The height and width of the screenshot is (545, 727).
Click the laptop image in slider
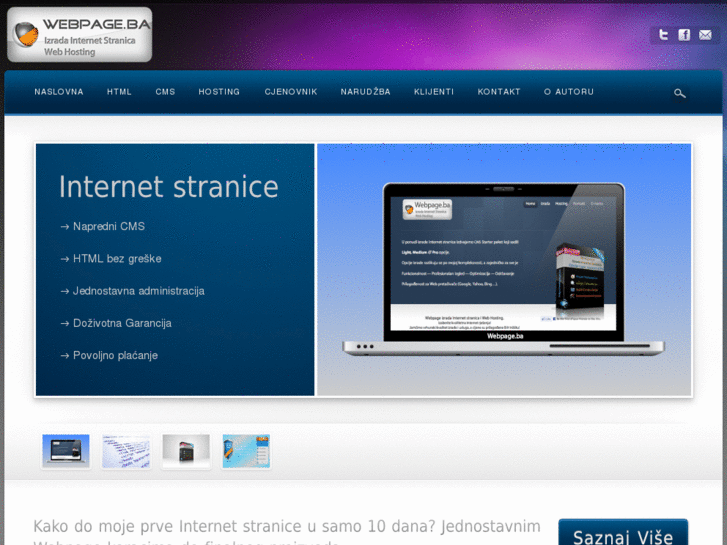point(504,269)
